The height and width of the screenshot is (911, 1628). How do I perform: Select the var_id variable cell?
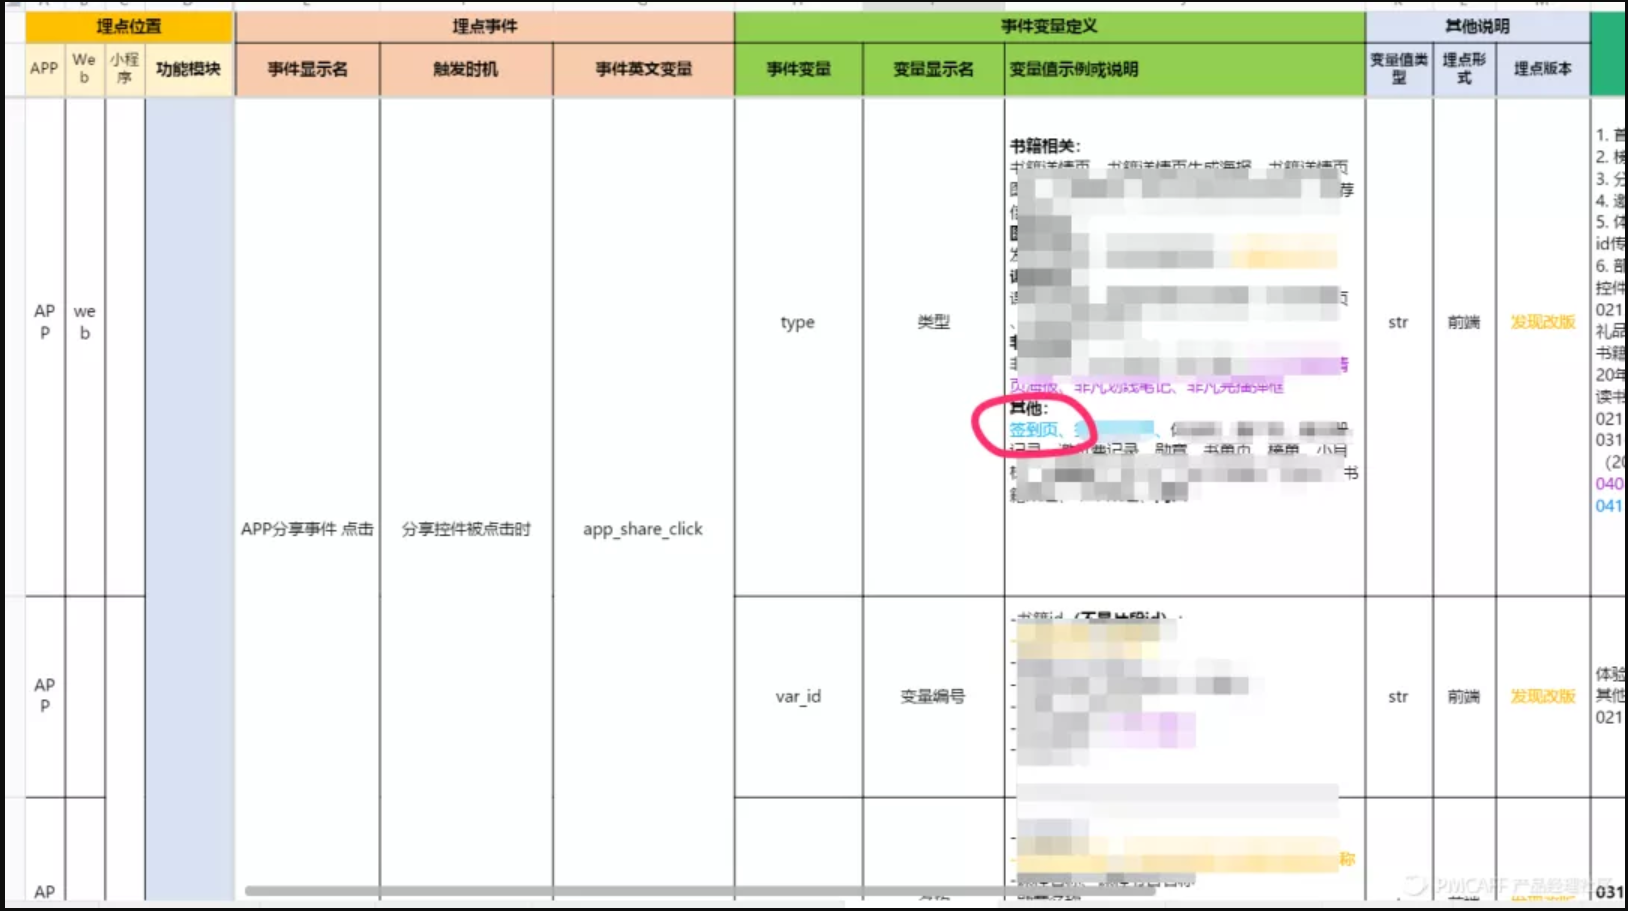pyautogui.click(x=798, y=696)
